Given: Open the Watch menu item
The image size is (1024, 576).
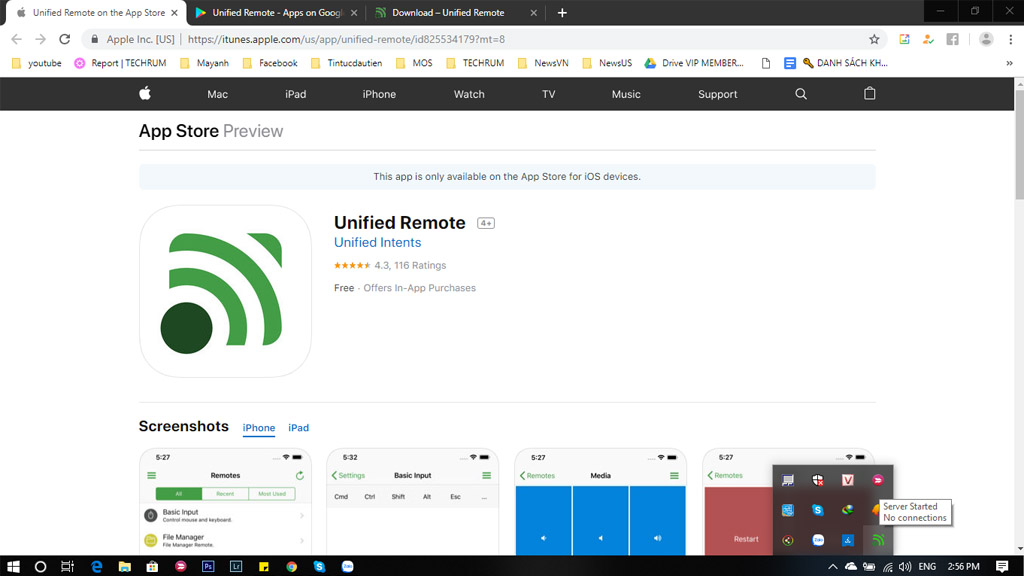Looking at the screenshot, I should (x=469, y=94).
